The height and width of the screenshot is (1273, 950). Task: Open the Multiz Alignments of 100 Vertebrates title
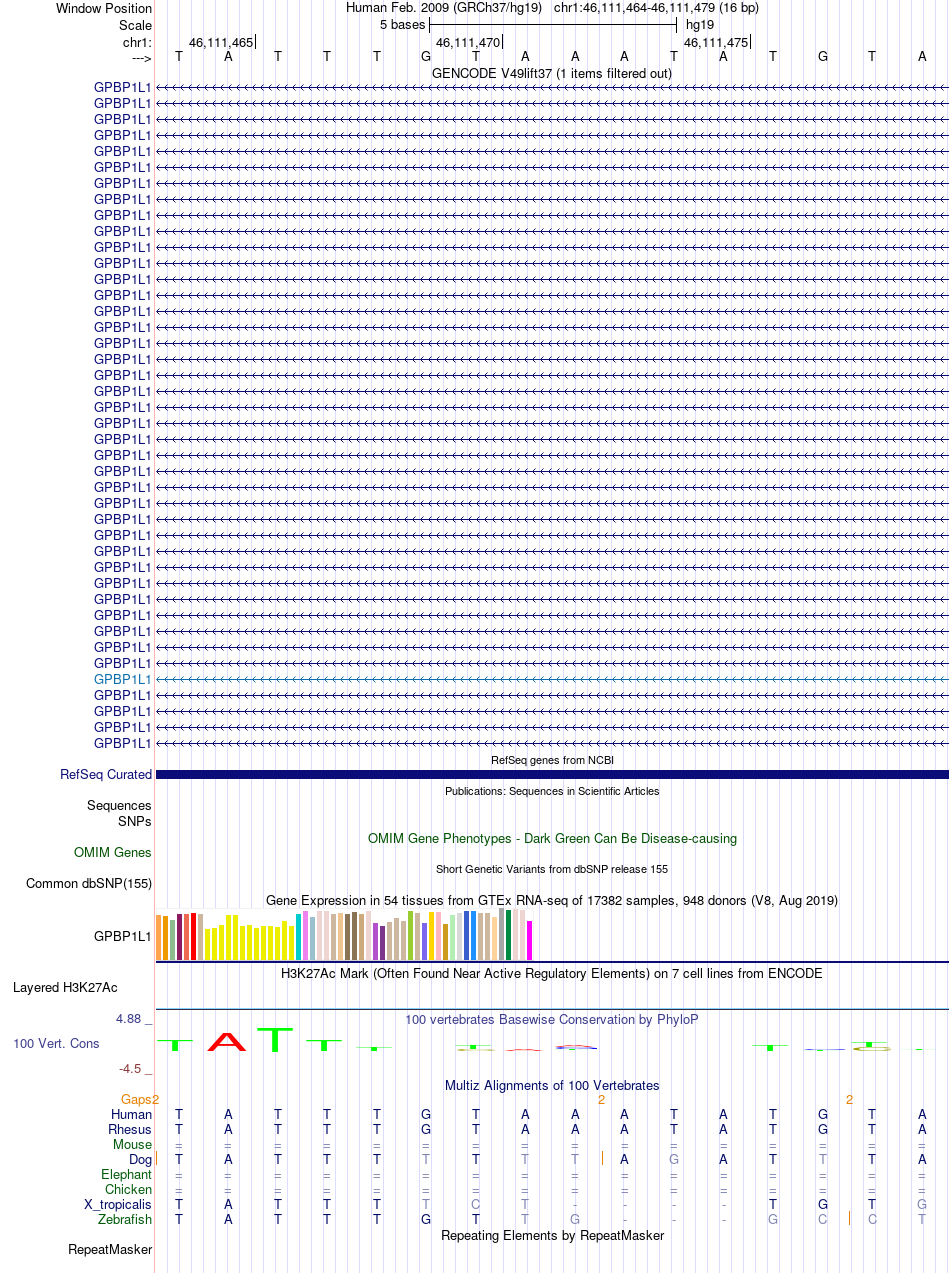552,1086
